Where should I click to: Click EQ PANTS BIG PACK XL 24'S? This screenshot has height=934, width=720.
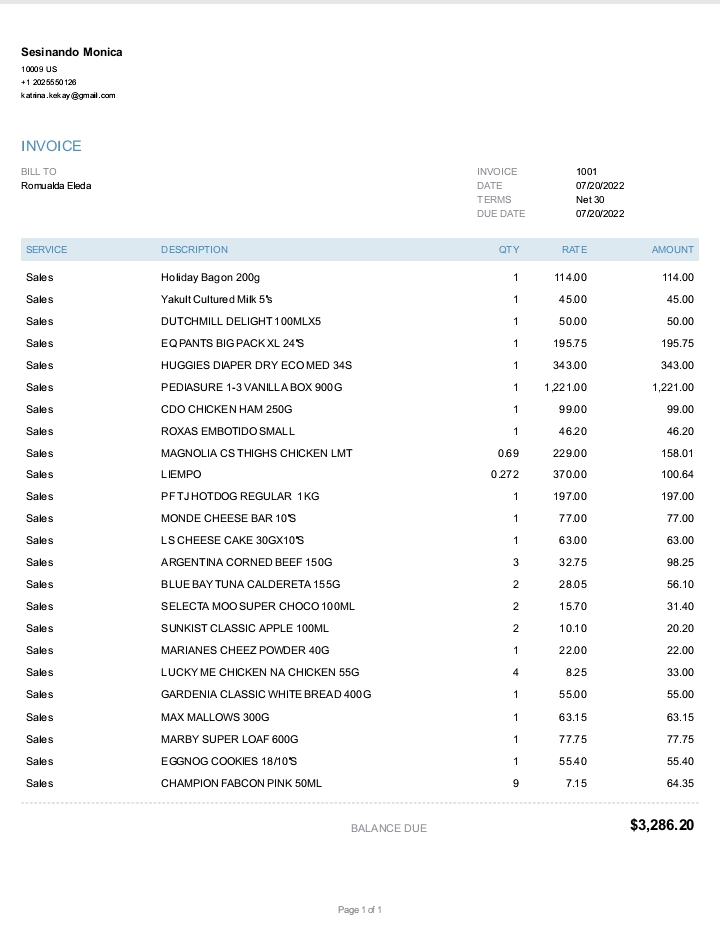pos(232,344)
